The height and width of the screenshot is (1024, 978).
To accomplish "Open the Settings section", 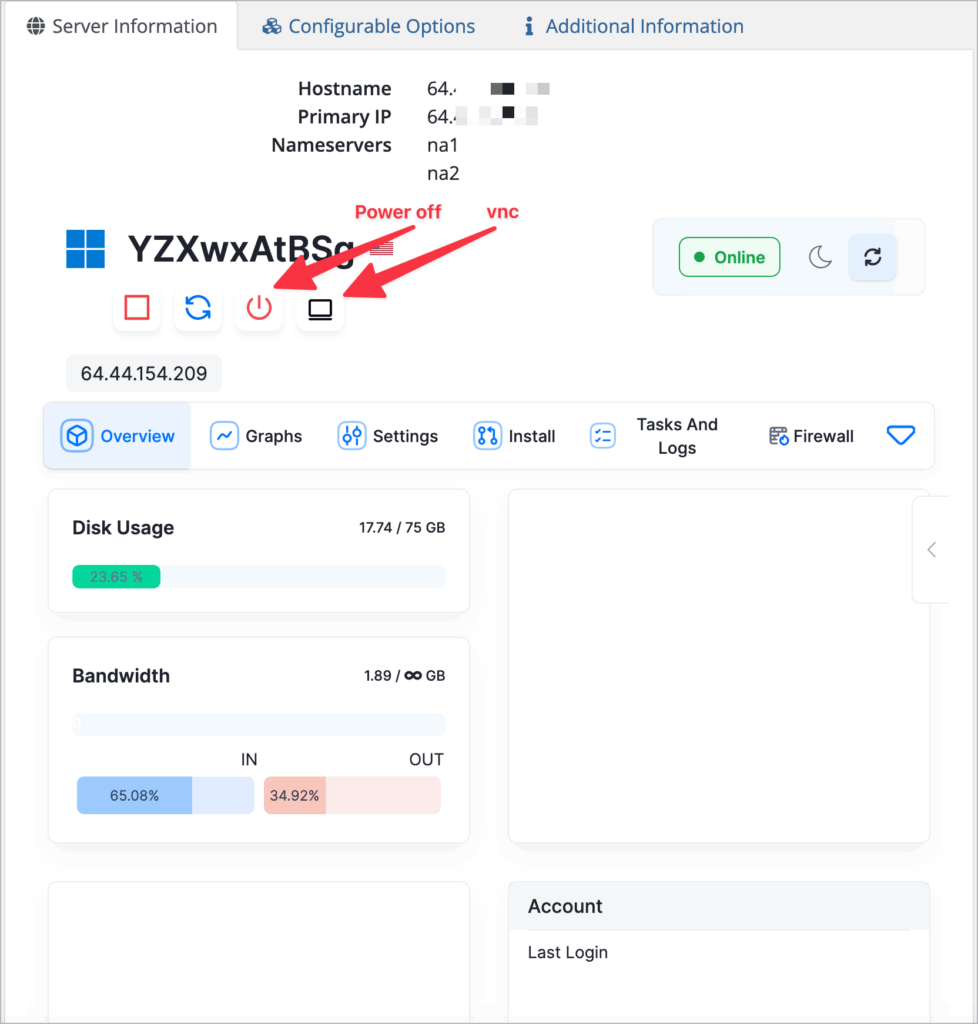I will click(388, 436).
